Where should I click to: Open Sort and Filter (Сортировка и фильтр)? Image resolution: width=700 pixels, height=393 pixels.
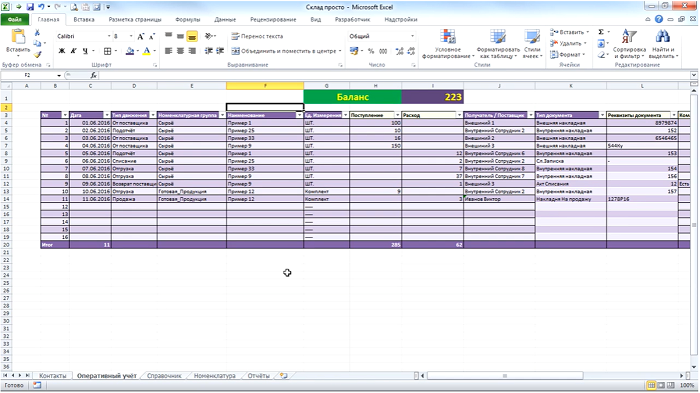[629, 44]
